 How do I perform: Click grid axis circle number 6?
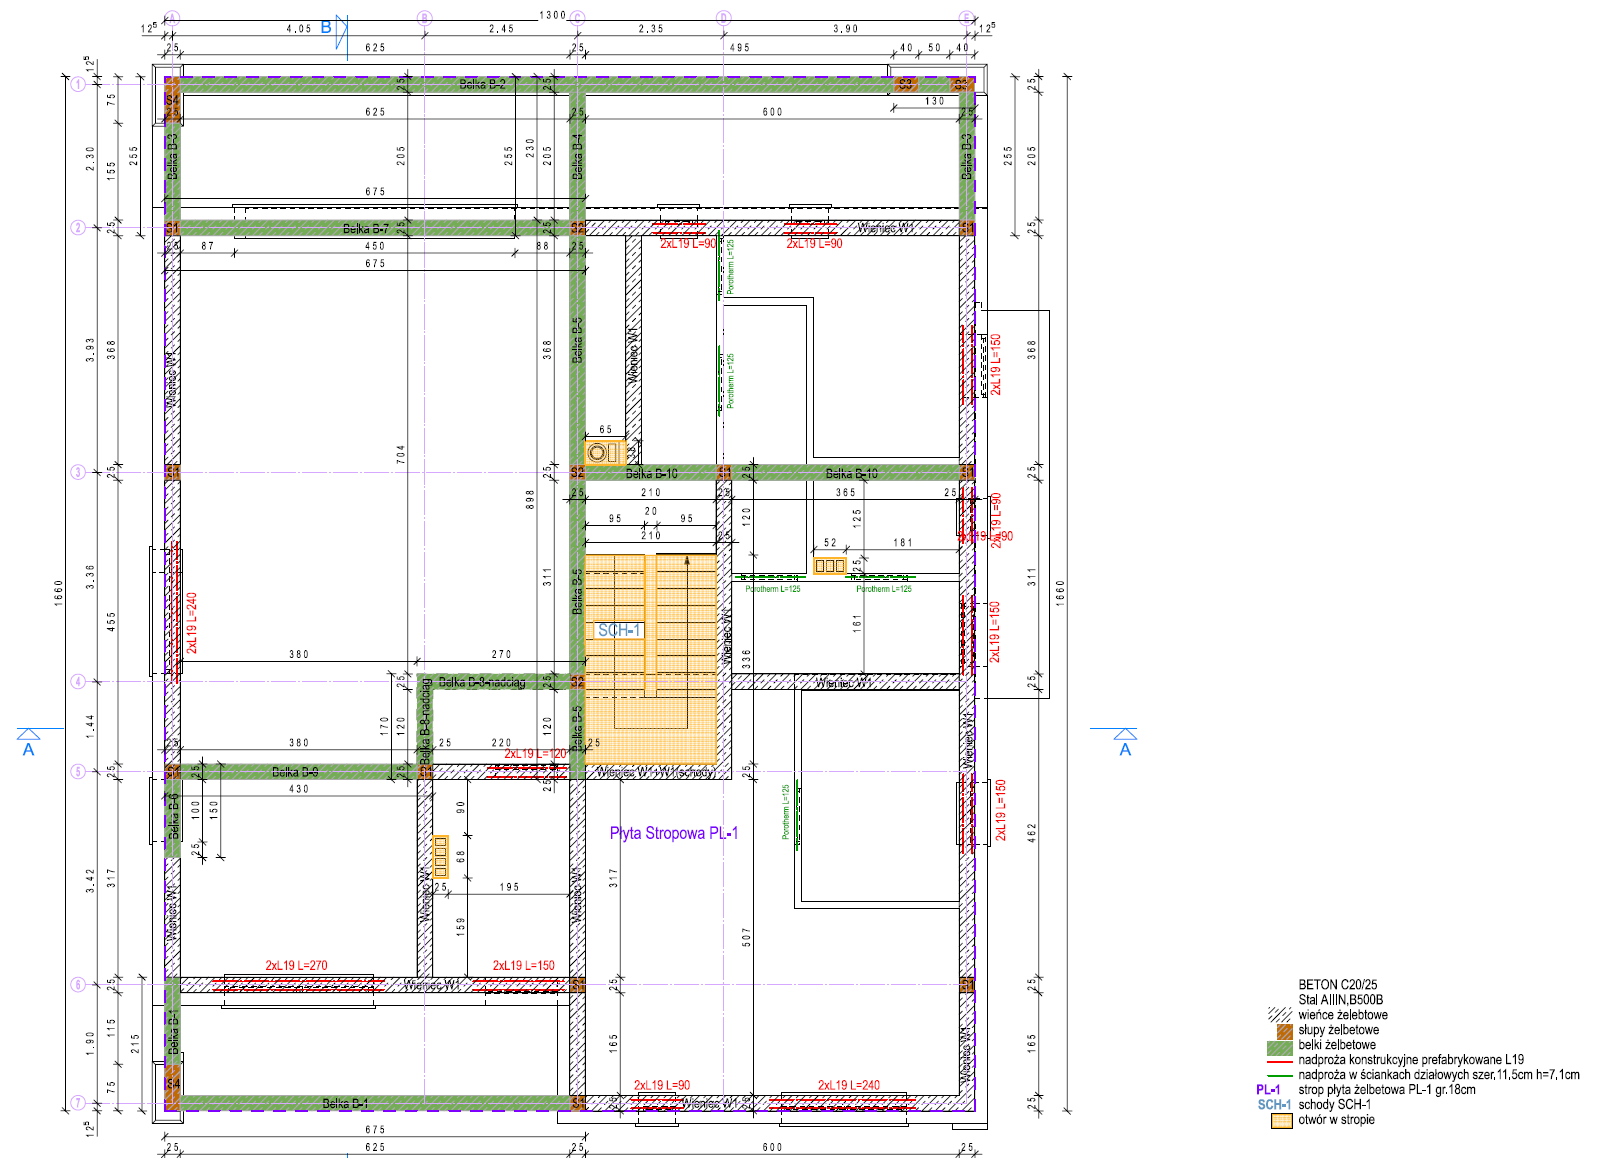click(x=78, y=985)
